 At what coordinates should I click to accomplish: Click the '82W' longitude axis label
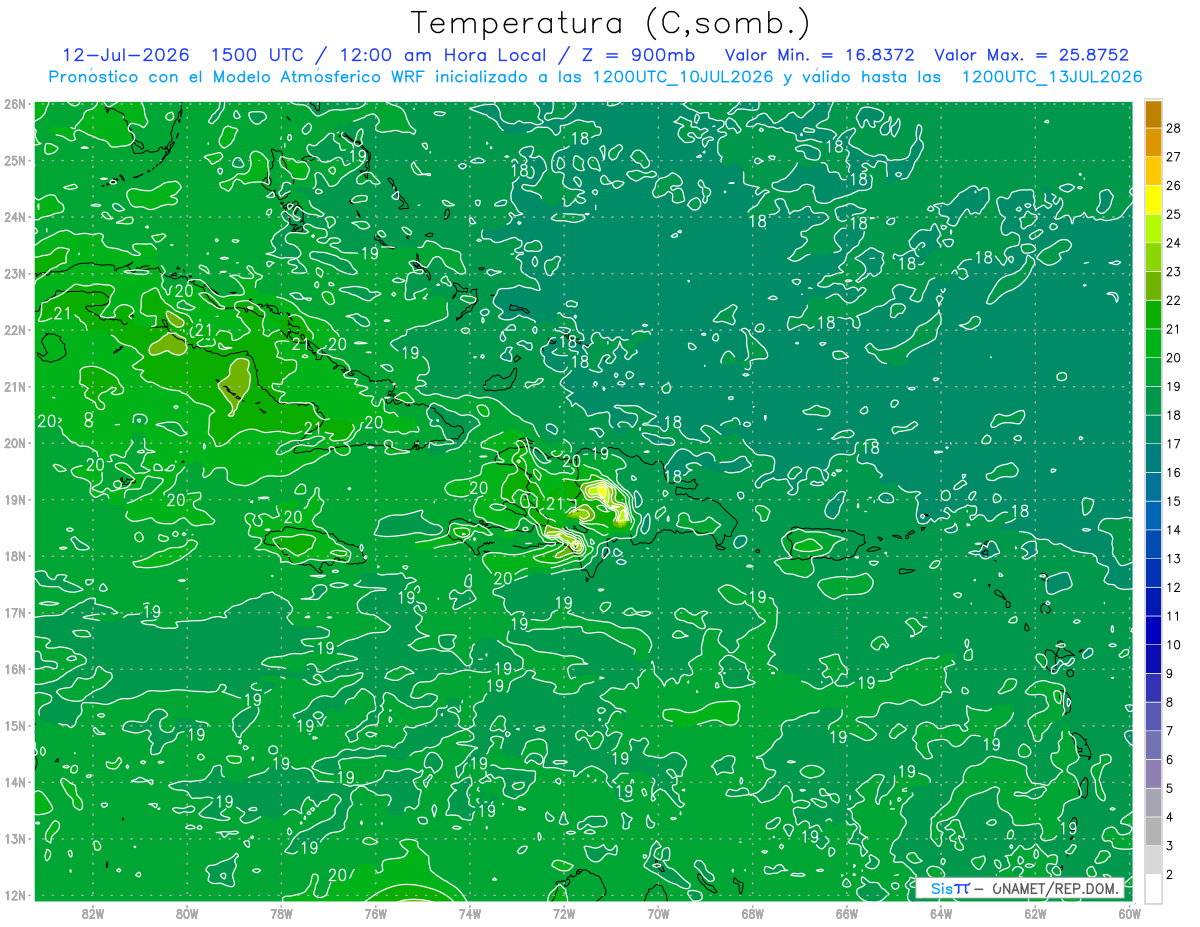click(93, 913)
